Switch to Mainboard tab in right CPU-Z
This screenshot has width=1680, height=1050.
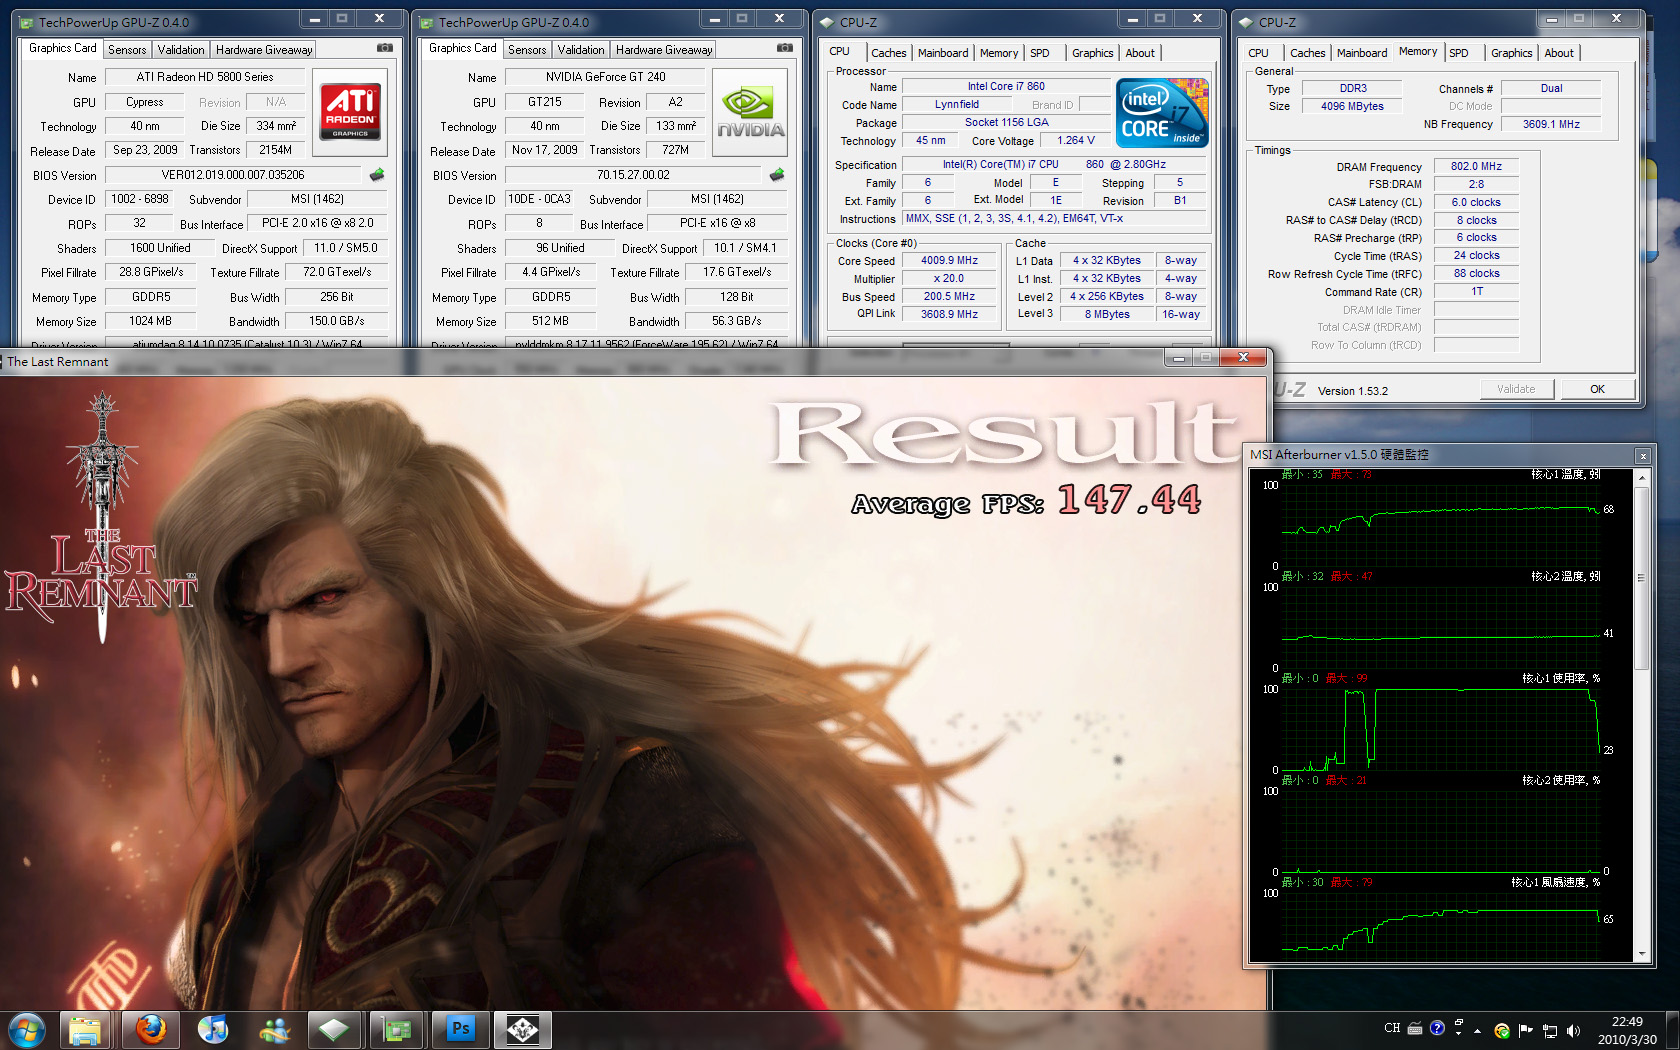click(1362, 53)
